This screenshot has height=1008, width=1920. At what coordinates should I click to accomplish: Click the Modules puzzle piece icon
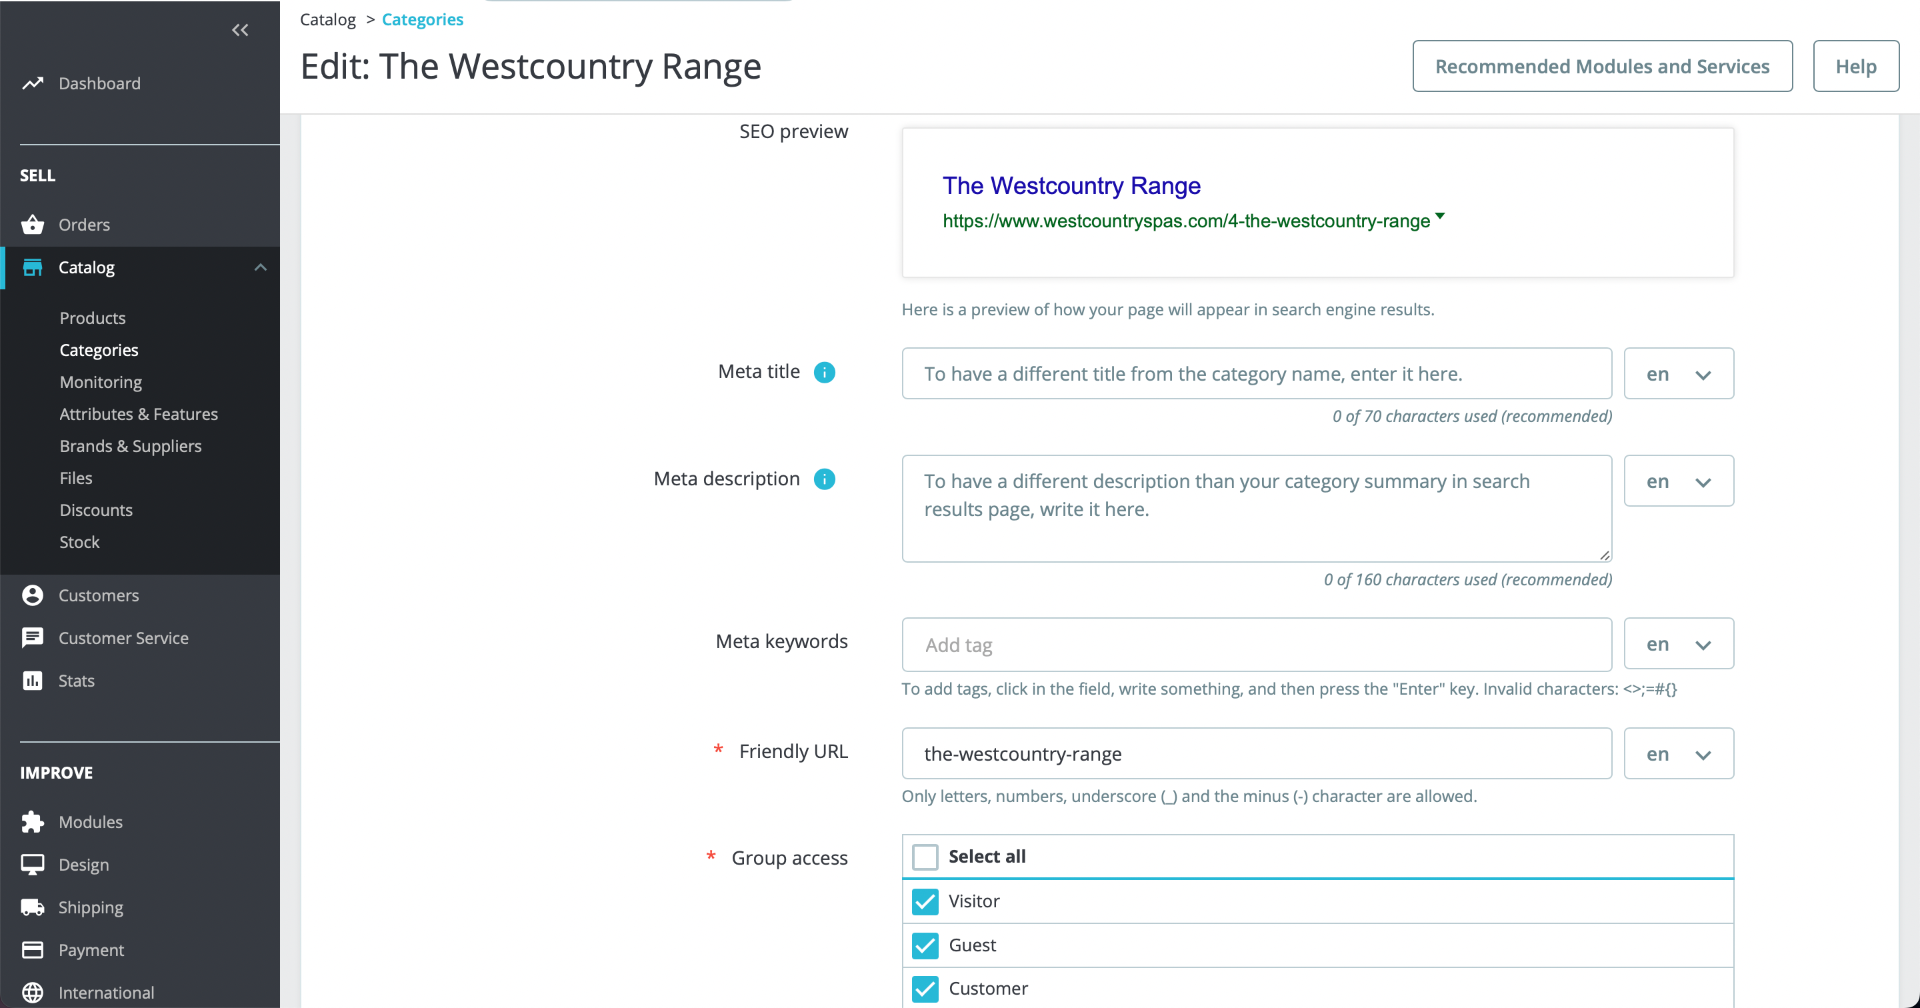[33, 822]
